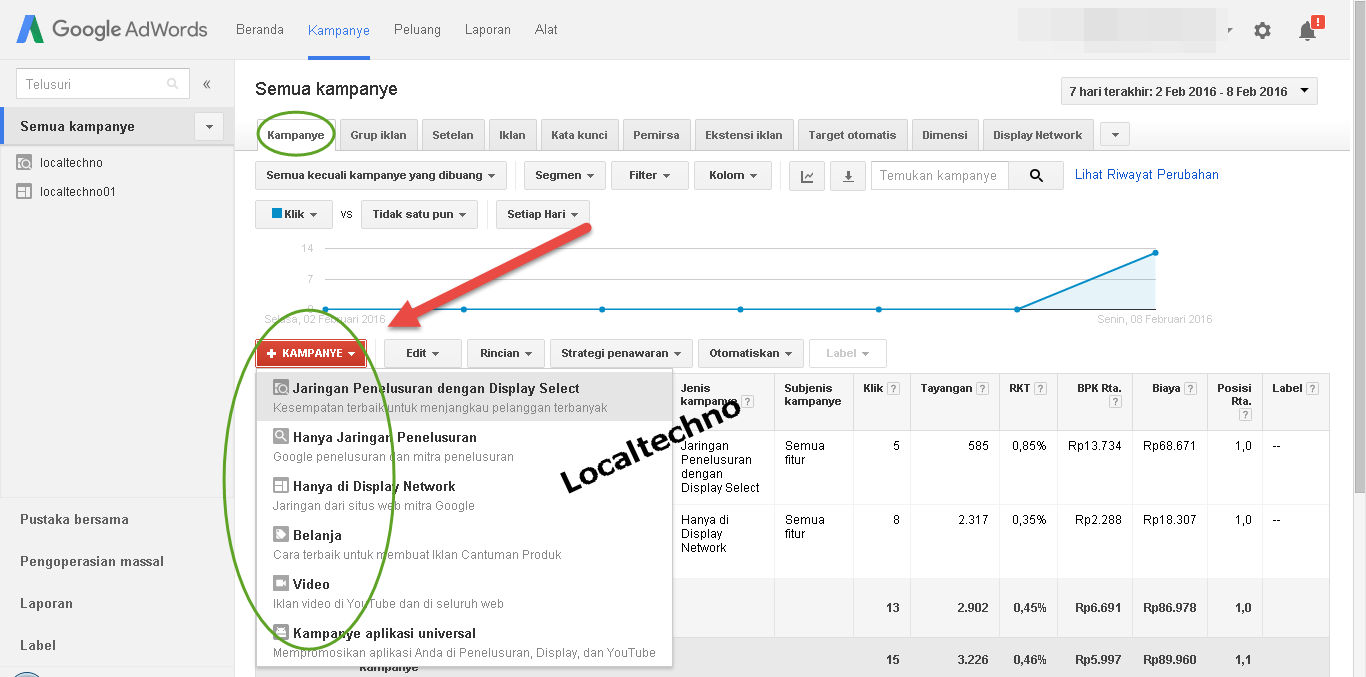Open the date range dropdown

1189,91
